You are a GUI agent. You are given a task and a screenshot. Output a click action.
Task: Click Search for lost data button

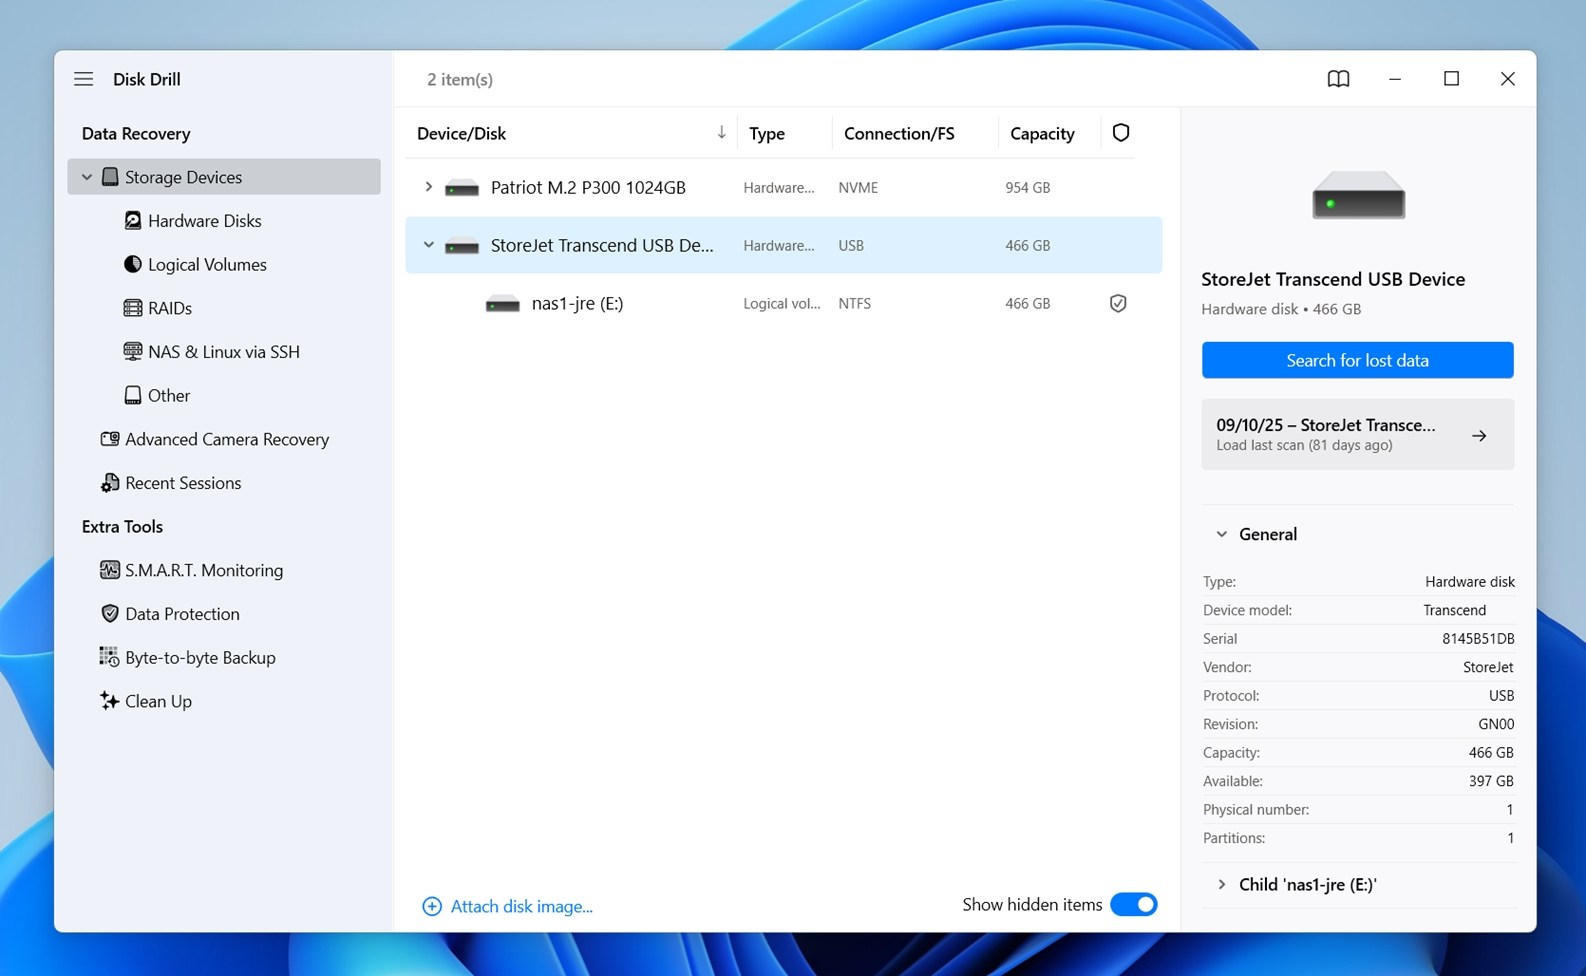[1357, 360]
